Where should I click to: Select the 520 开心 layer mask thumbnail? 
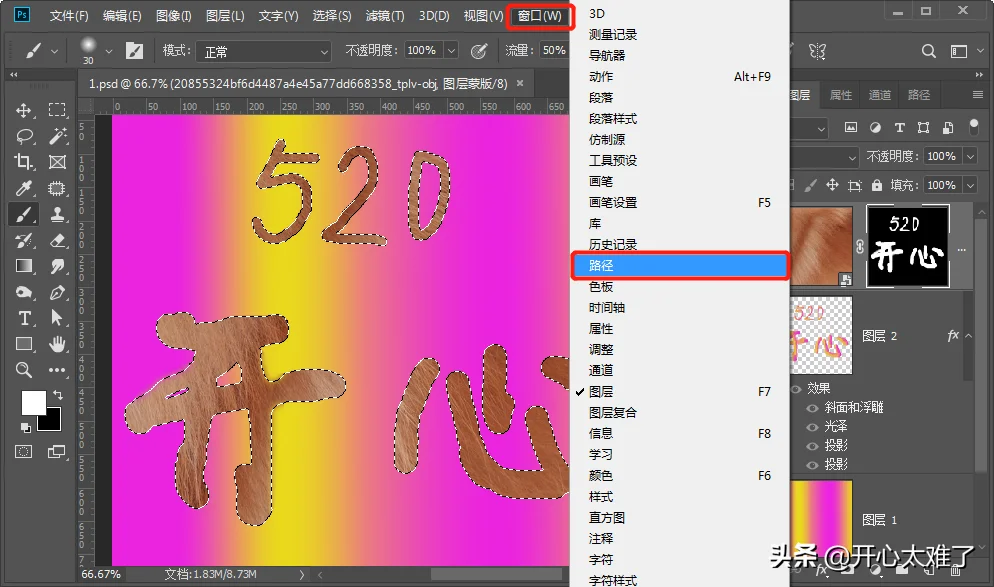907,247
